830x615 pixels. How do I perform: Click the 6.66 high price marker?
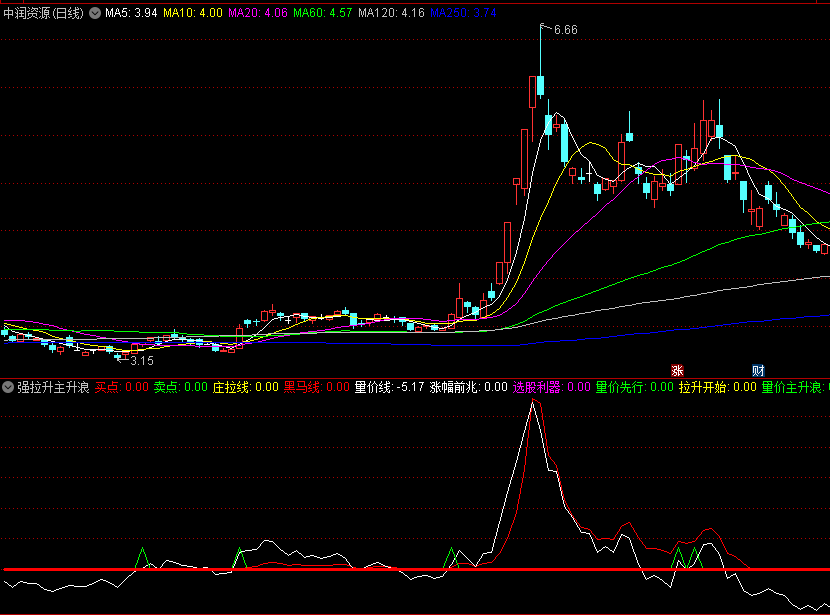tap(565, 30)
